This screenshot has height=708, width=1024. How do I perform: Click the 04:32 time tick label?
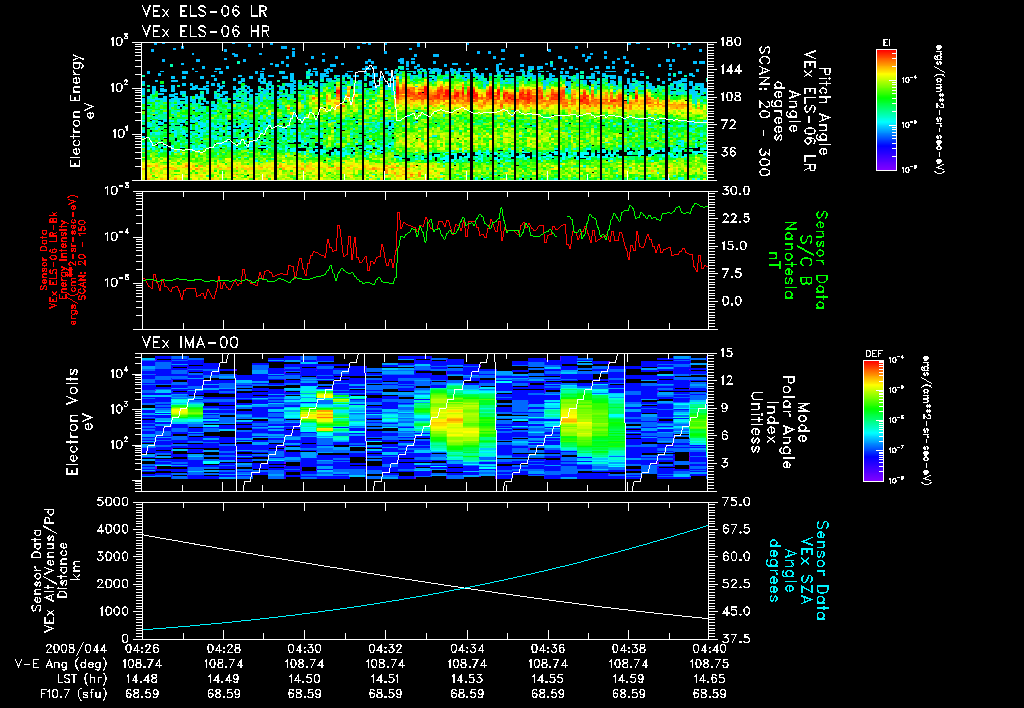click(x=385, y=649)
